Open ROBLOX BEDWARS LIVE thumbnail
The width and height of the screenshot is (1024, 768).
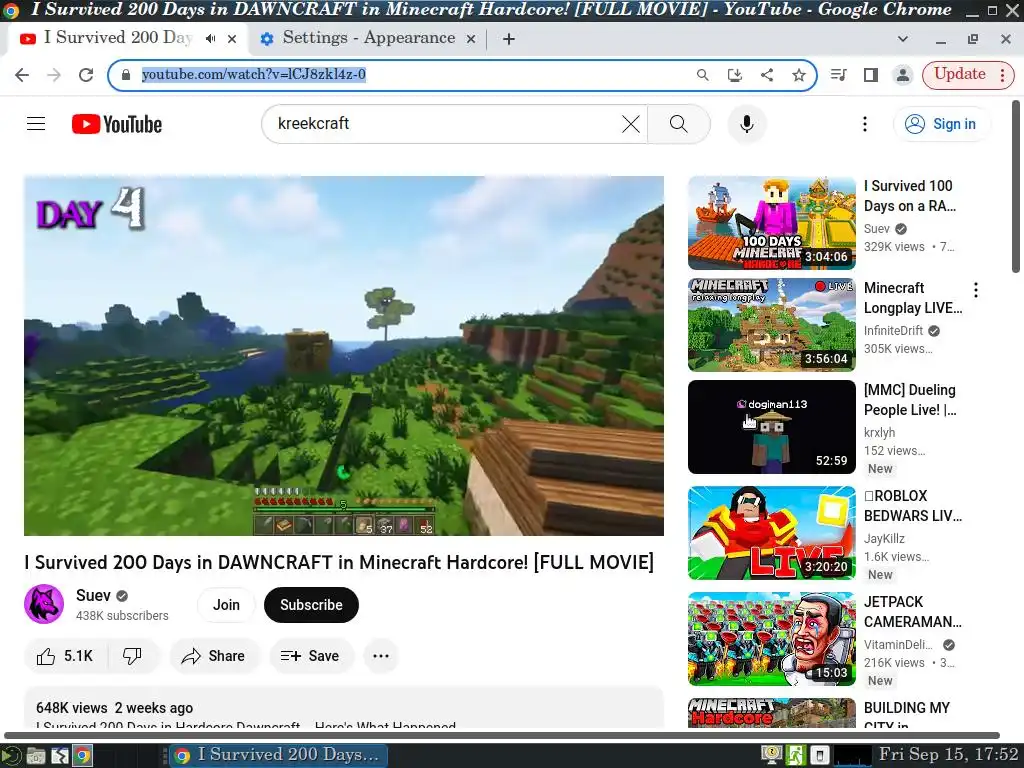[771, 533]
